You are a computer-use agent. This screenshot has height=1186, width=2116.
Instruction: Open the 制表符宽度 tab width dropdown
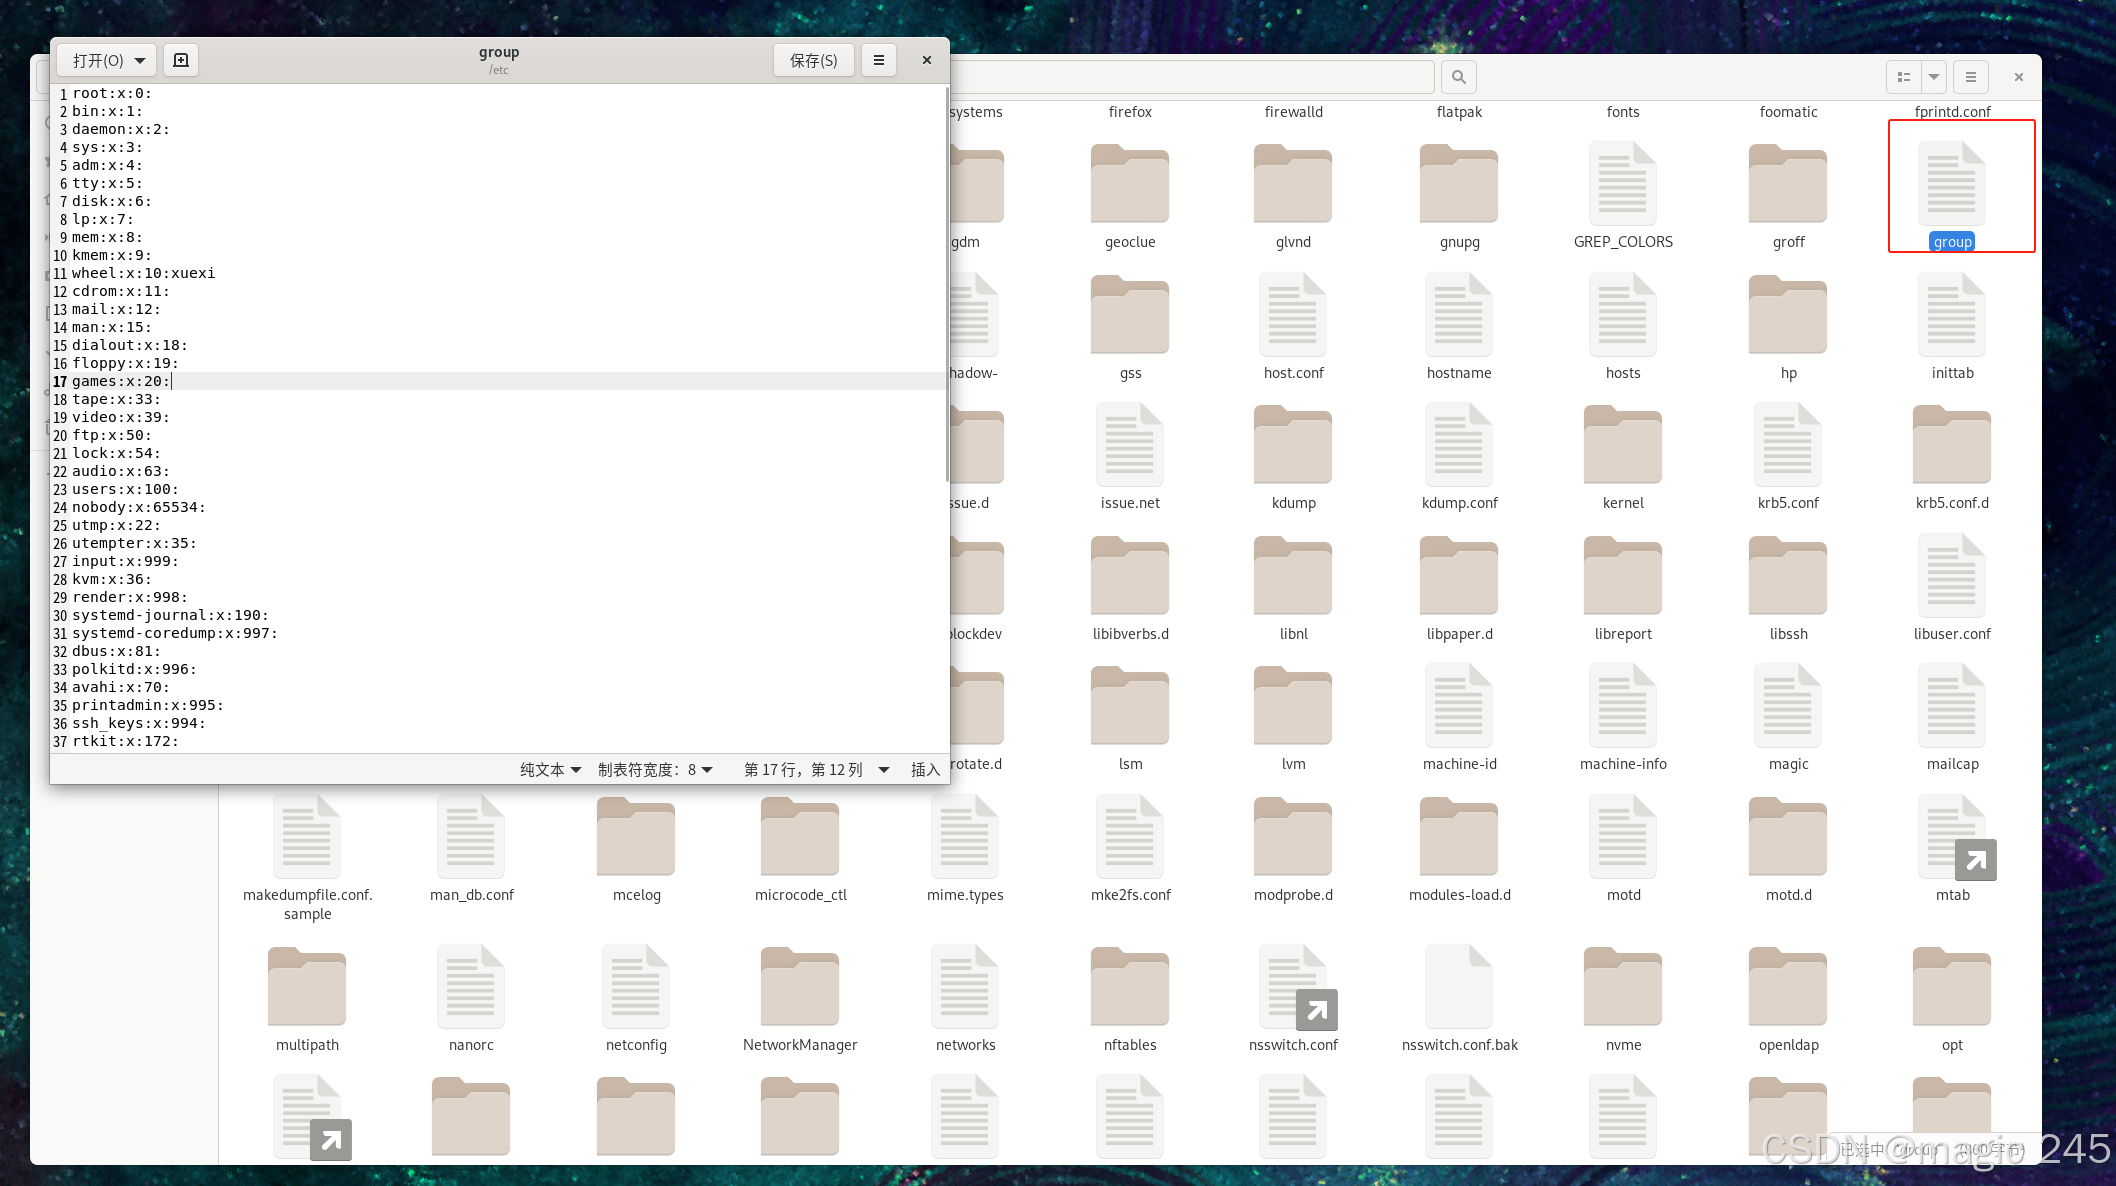coord(655,769)
